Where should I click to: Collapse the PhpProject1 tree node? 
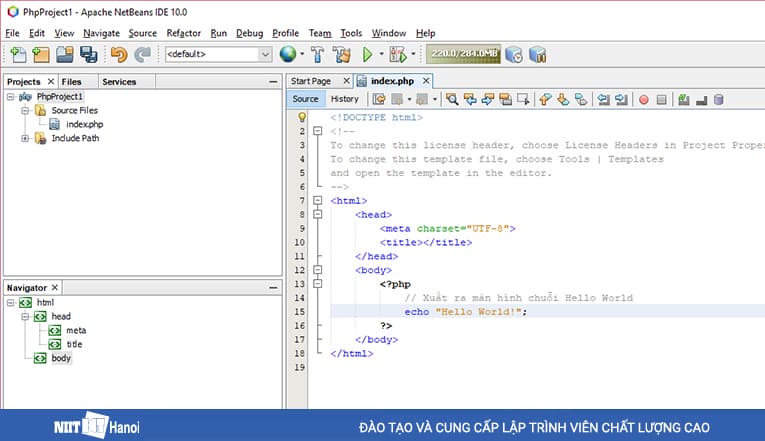(11, 97)
